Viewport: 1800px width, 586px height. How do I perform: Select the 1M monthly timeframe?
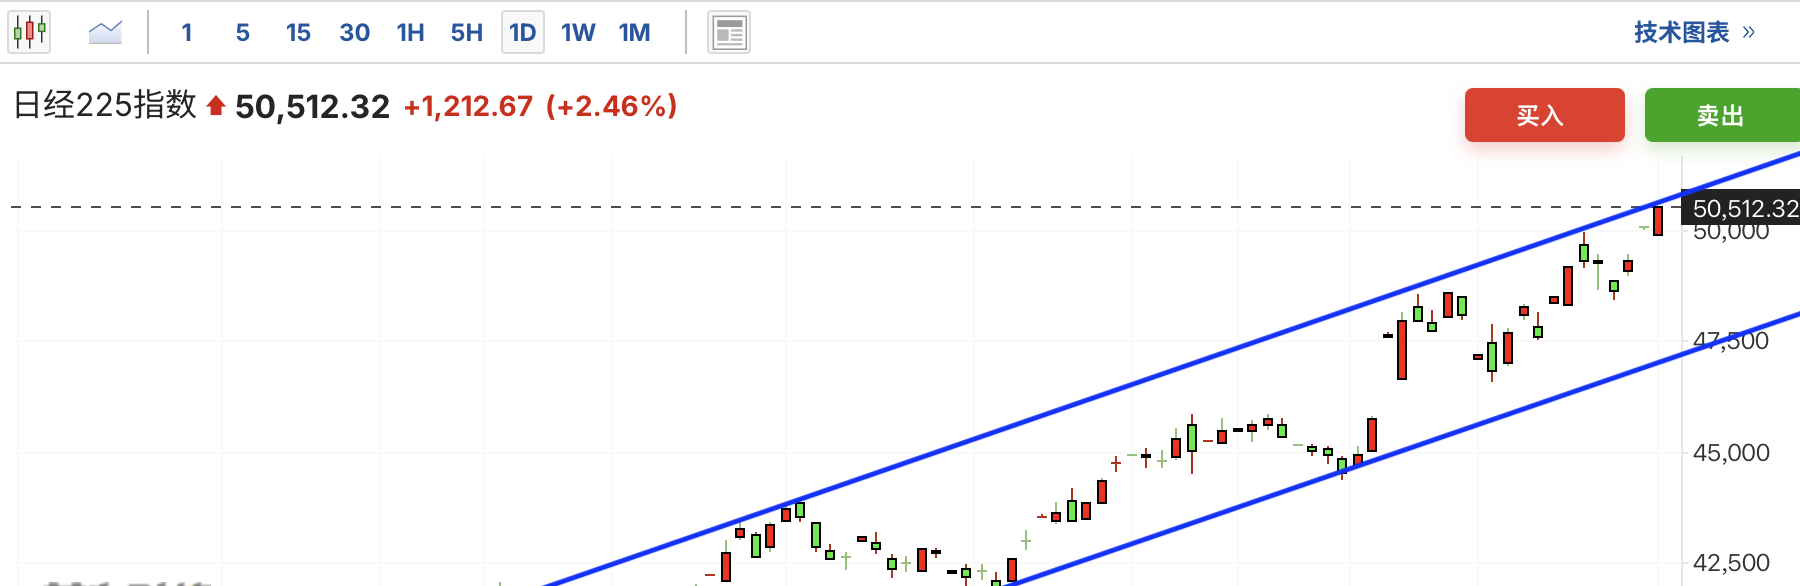634,32
